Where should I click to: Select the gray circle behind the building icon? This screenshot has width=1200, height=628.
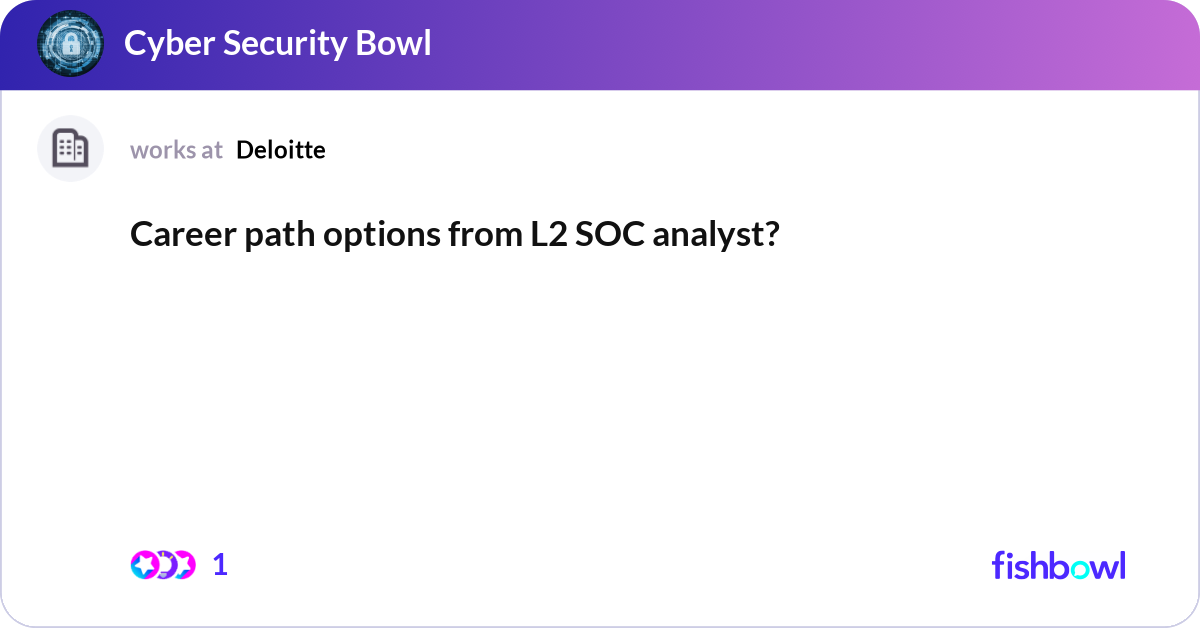(70, 148)
